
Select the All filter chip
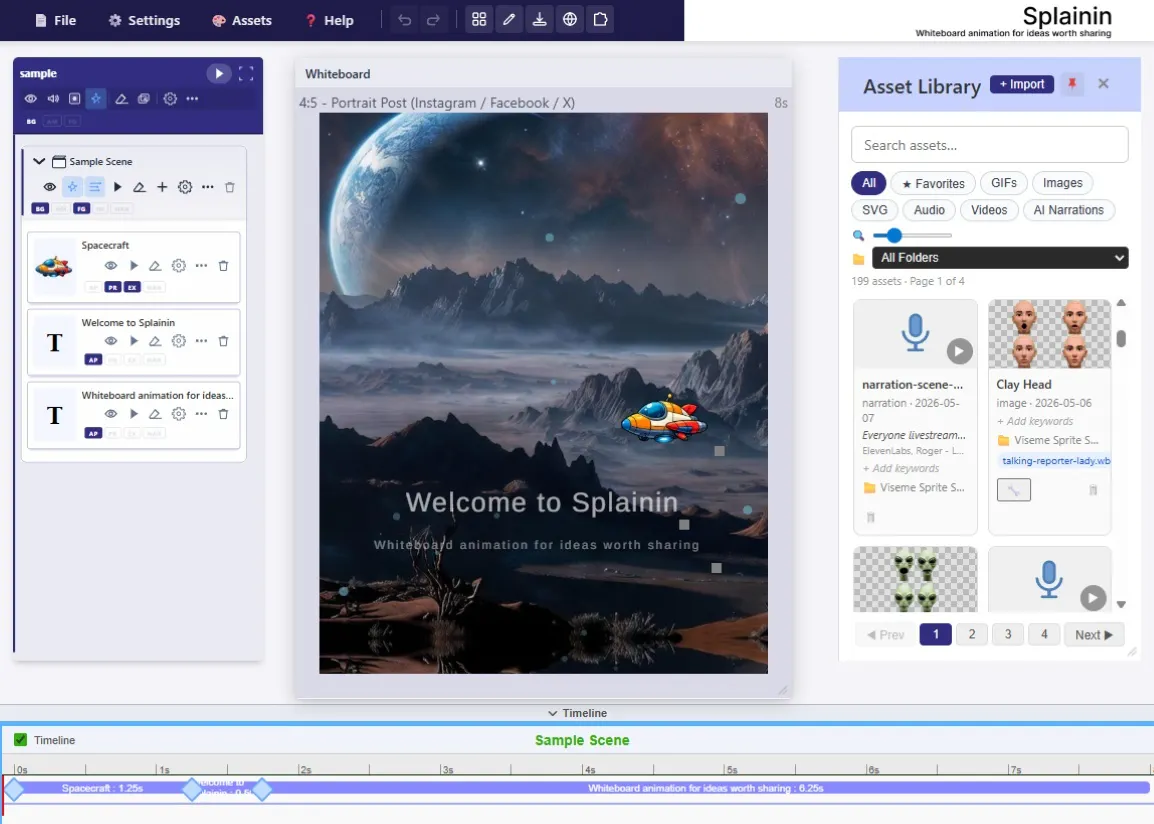[868, 182]
